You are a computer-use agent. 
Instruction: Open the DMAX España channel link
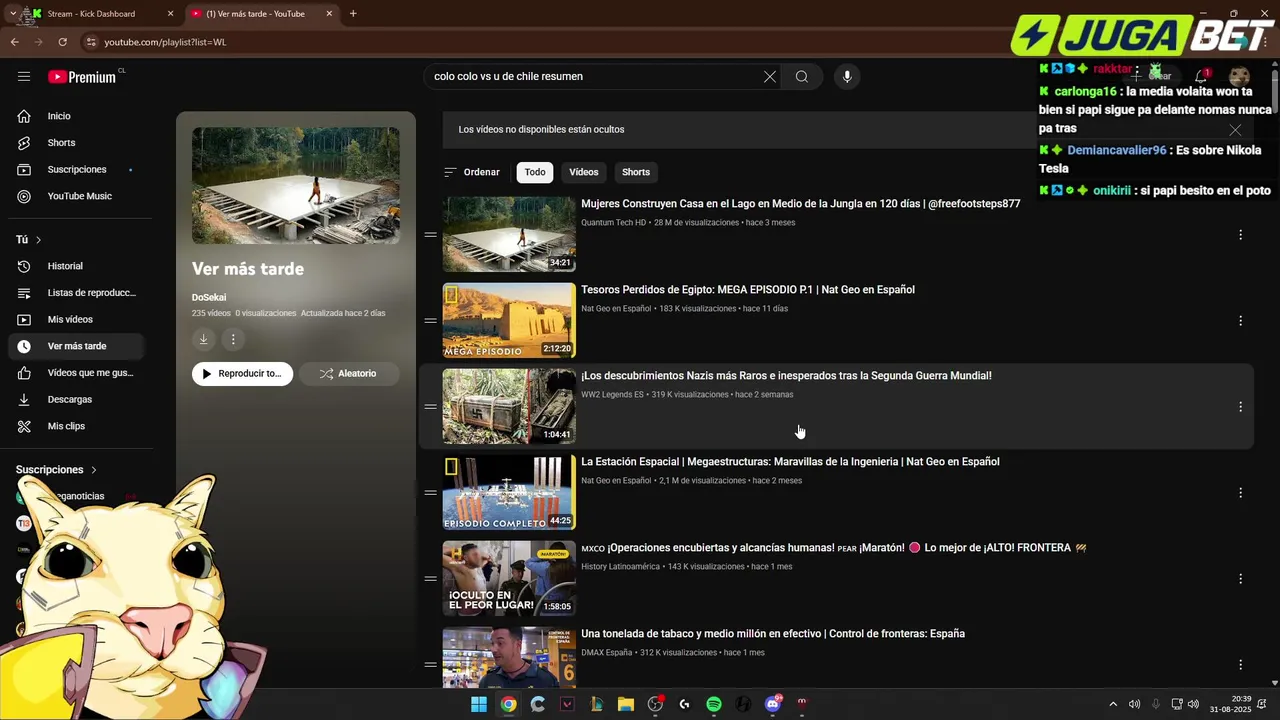(x=607, y=653)
